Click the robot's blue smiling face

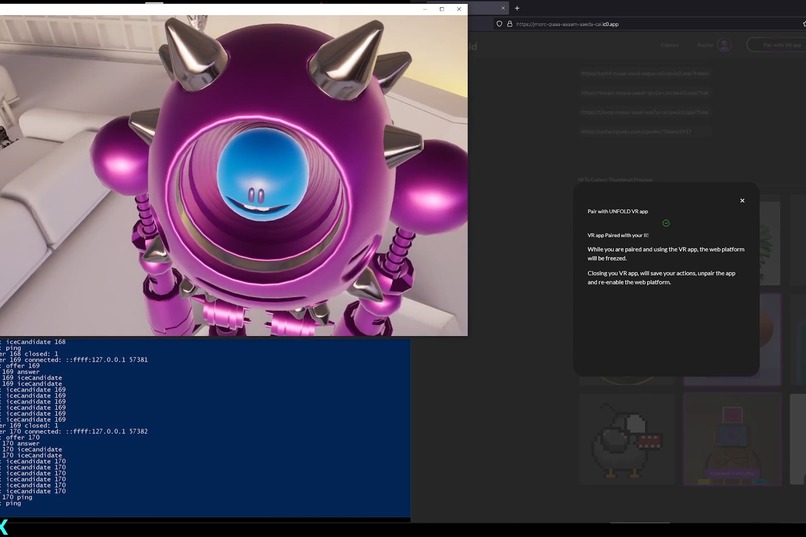pos(263,174)
